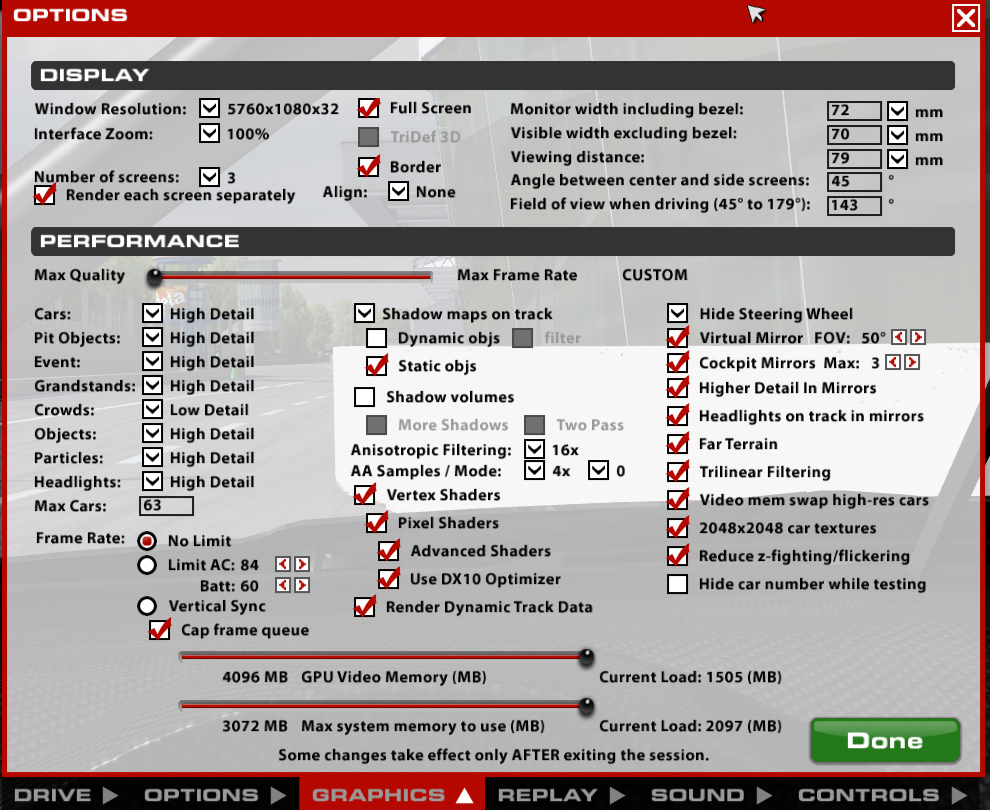Open Anisotropic Filtering dropdown
This screenshot has width=990, height=810.
click(535, 449)
